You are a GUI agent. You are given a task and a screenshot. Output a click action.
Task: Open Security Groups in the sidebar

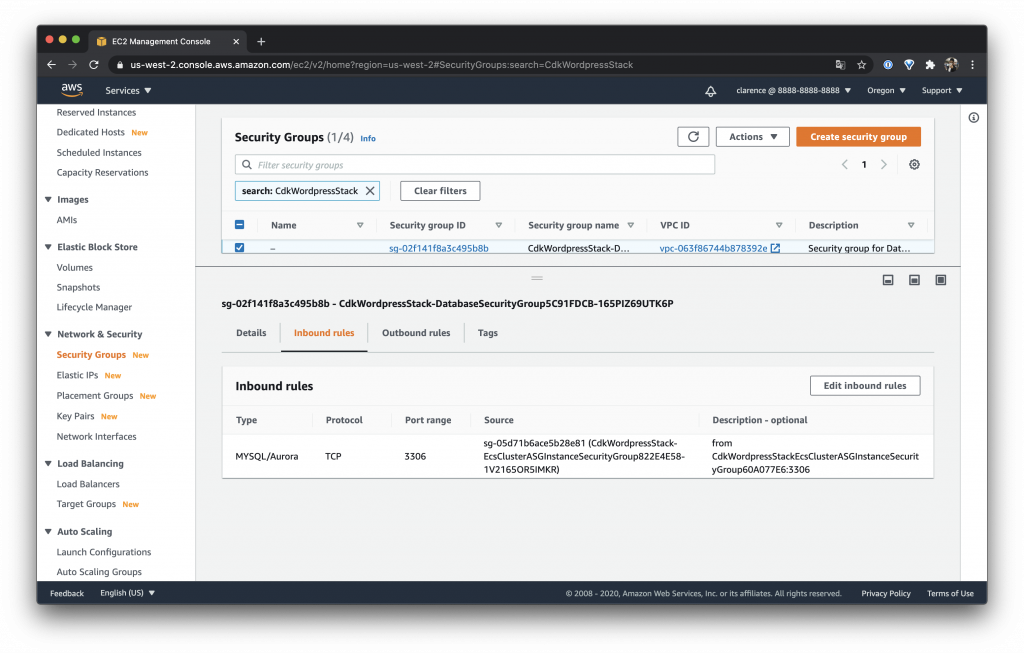91,355
